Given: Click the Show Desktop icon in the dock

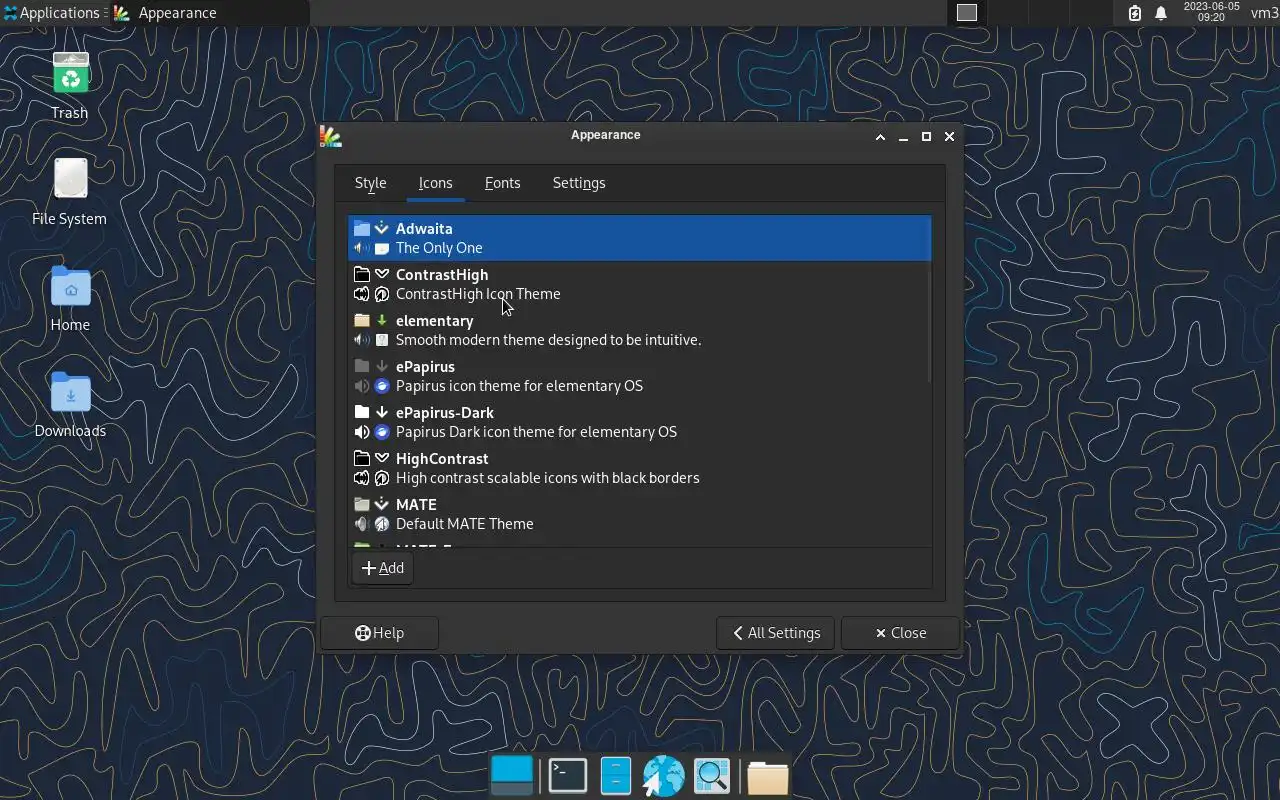Looking at the screenshot, I should click(512, 775).
